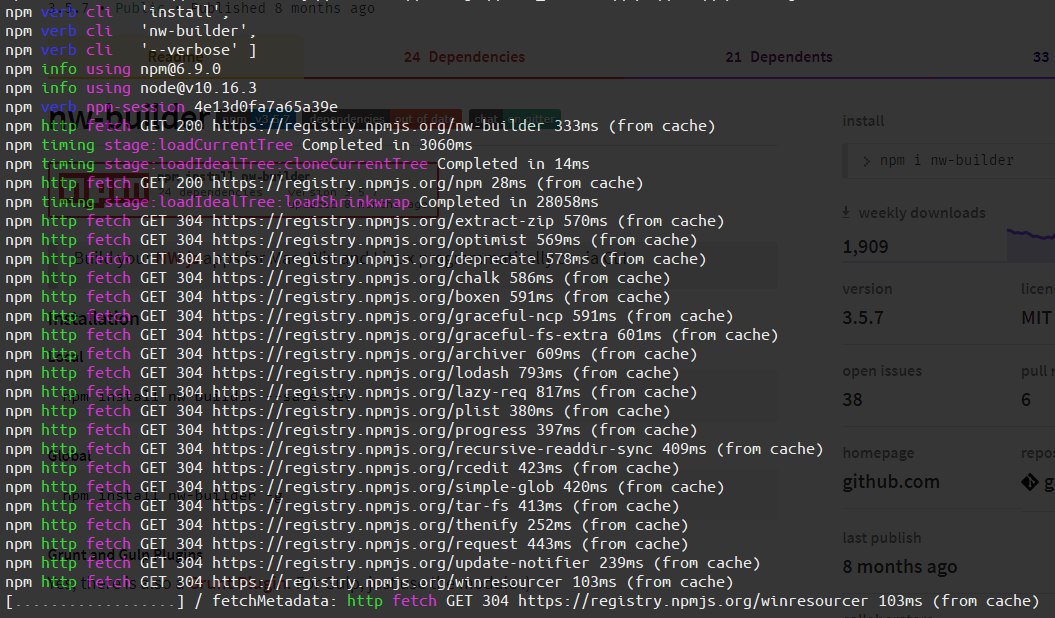Select the npm-session id 4e13d0fa7a65a39e

point(266,107)
